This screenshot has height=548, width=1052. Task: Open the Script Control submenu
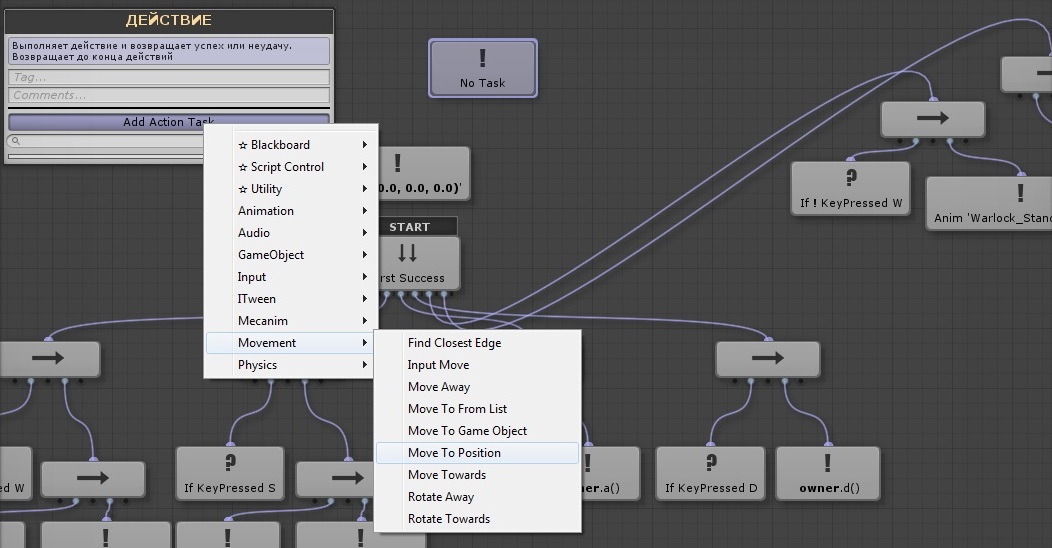[x=291, y=167]
